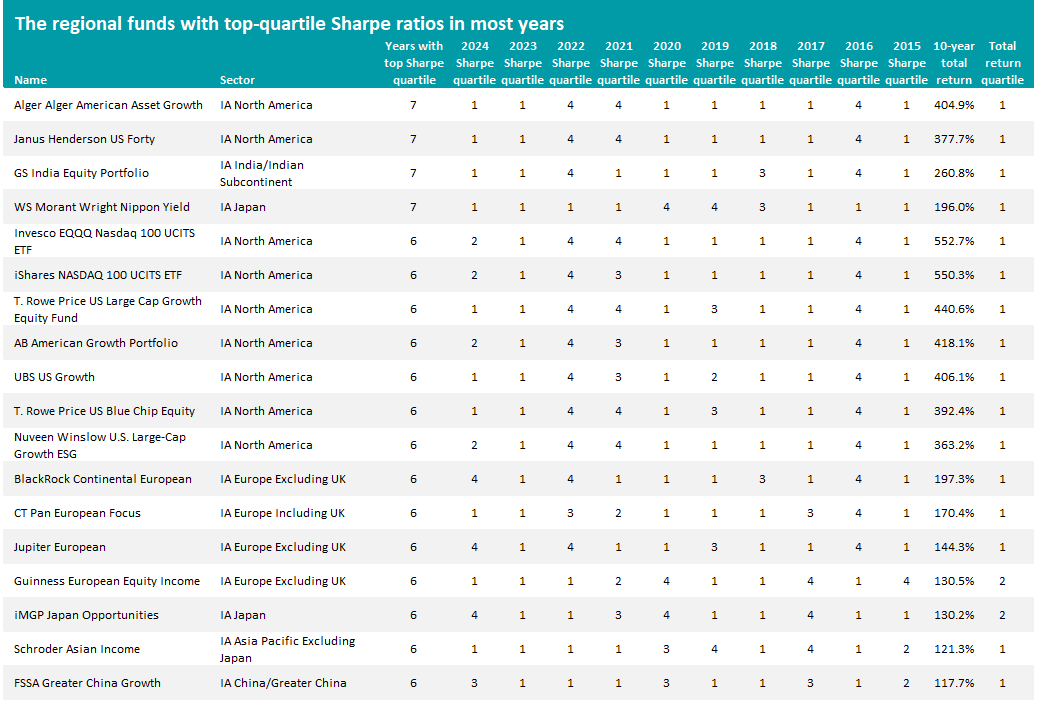This screenshot has width=1042, height=708.
Task: Click the "2023 Sharpe quartile" column header
Action: click(522, 63)
